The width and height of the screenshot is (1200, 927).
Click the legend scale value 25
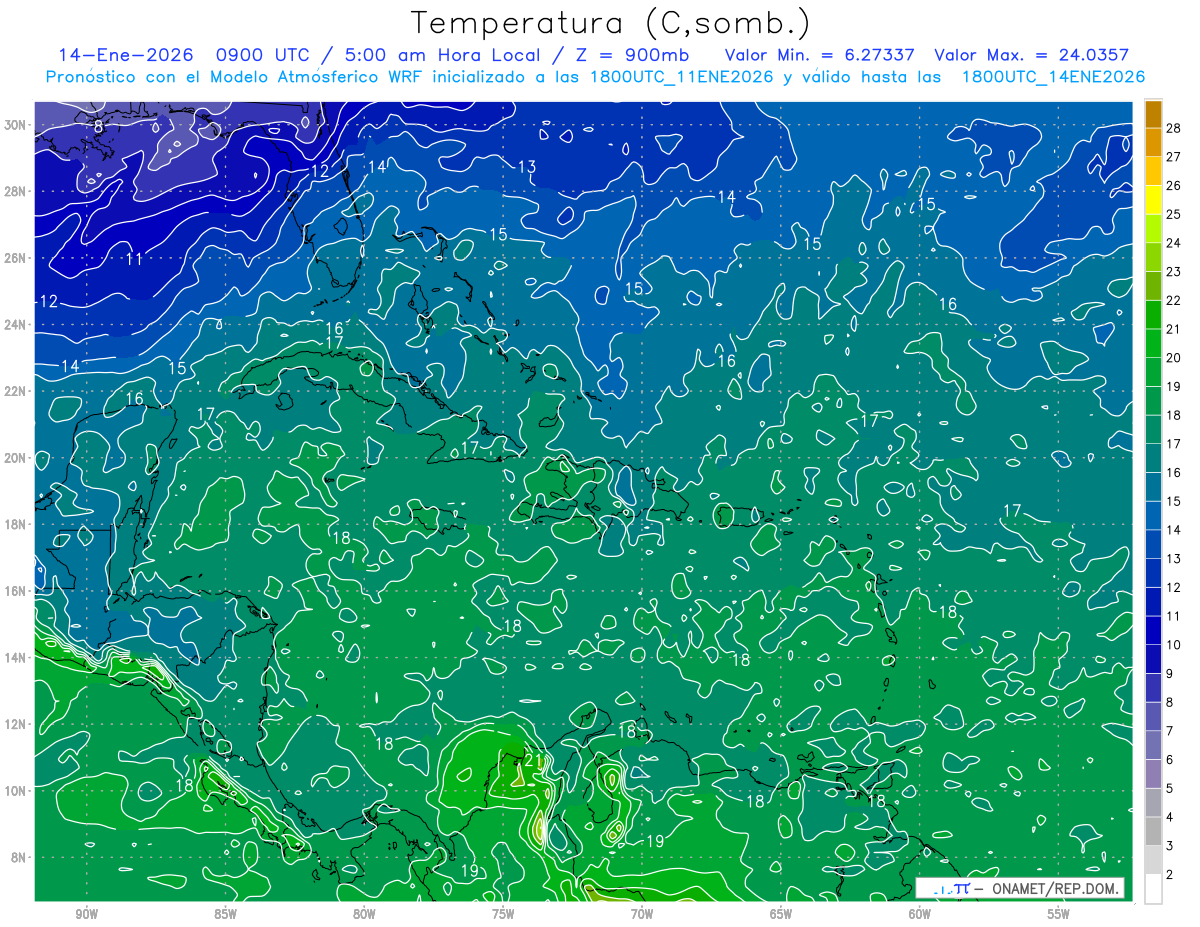(1174, 215)
